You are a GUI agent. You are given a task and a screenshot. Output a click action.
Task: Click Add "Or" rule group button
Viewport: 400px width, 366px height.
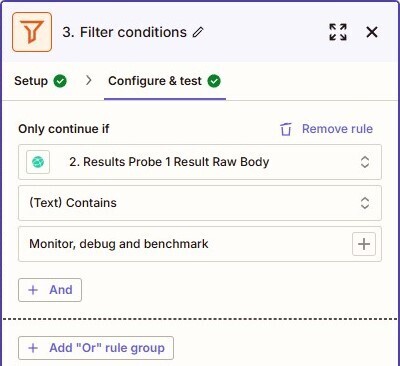[x=96, y=348]
